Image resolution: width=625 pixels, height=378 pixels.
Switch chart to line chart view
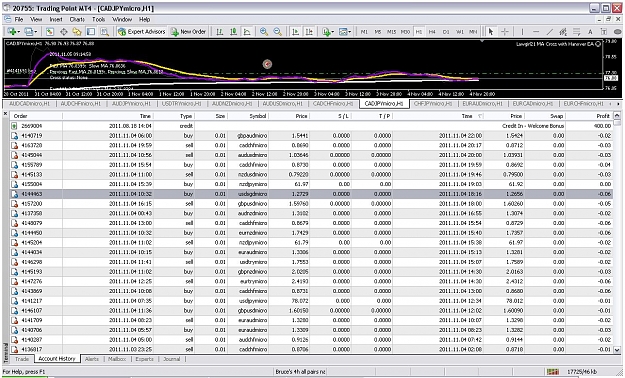click(x=247, y=32)
